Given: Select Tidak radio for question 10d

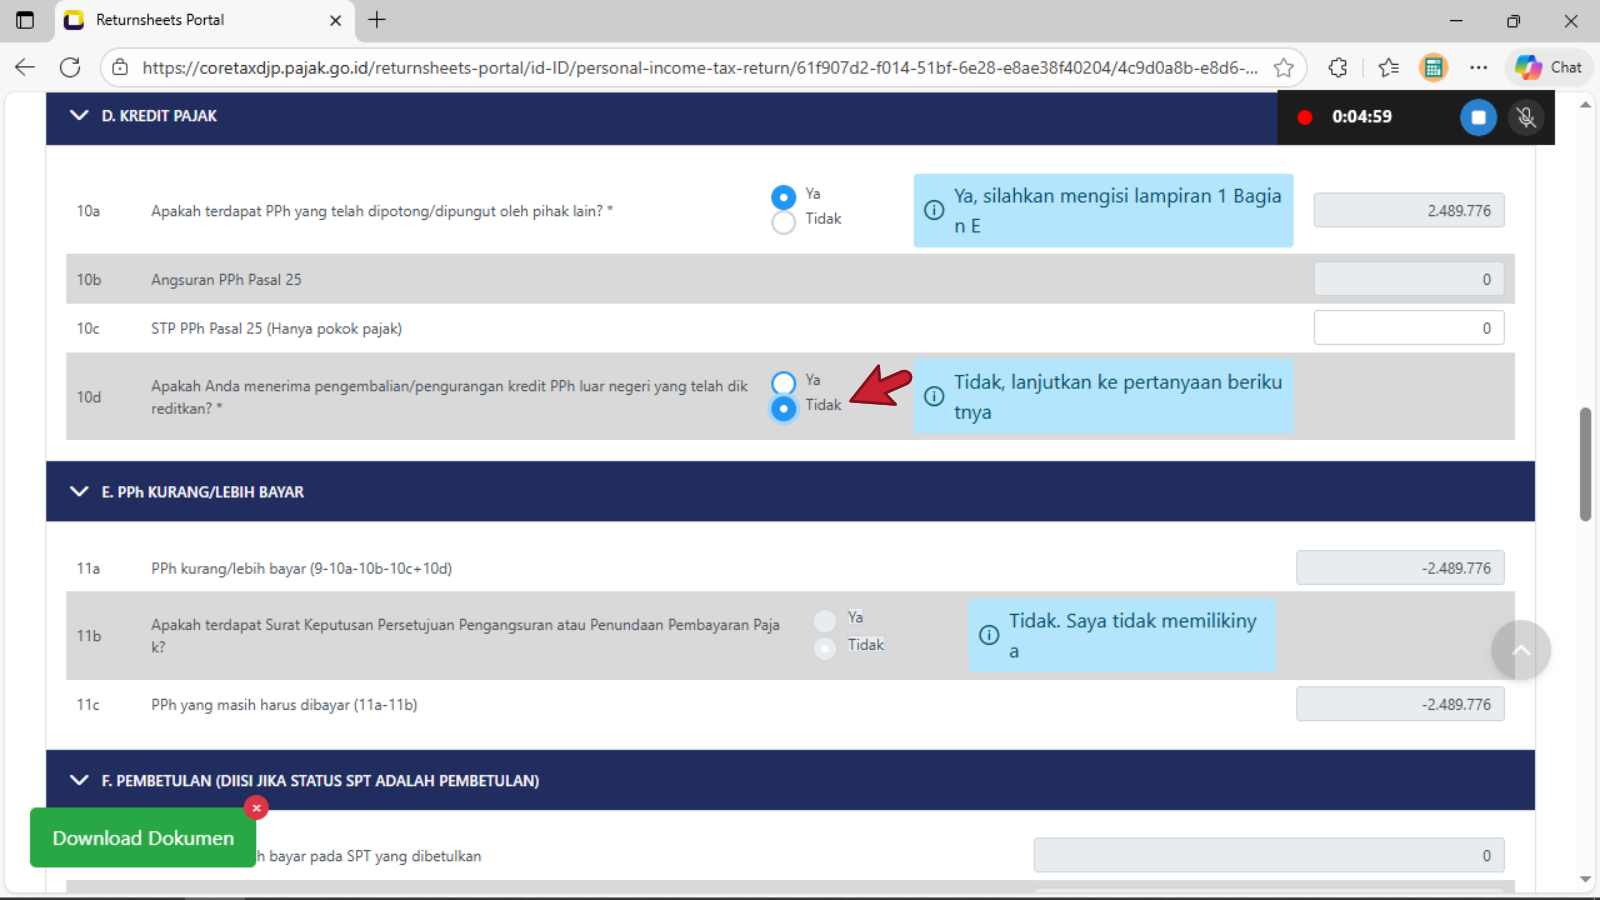Looking at the screenshot, I should [784, 408].
